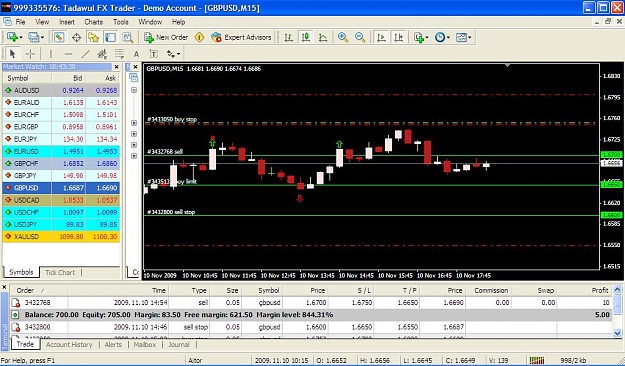Open the Indicators list dropdown

[x=421, y=37]
